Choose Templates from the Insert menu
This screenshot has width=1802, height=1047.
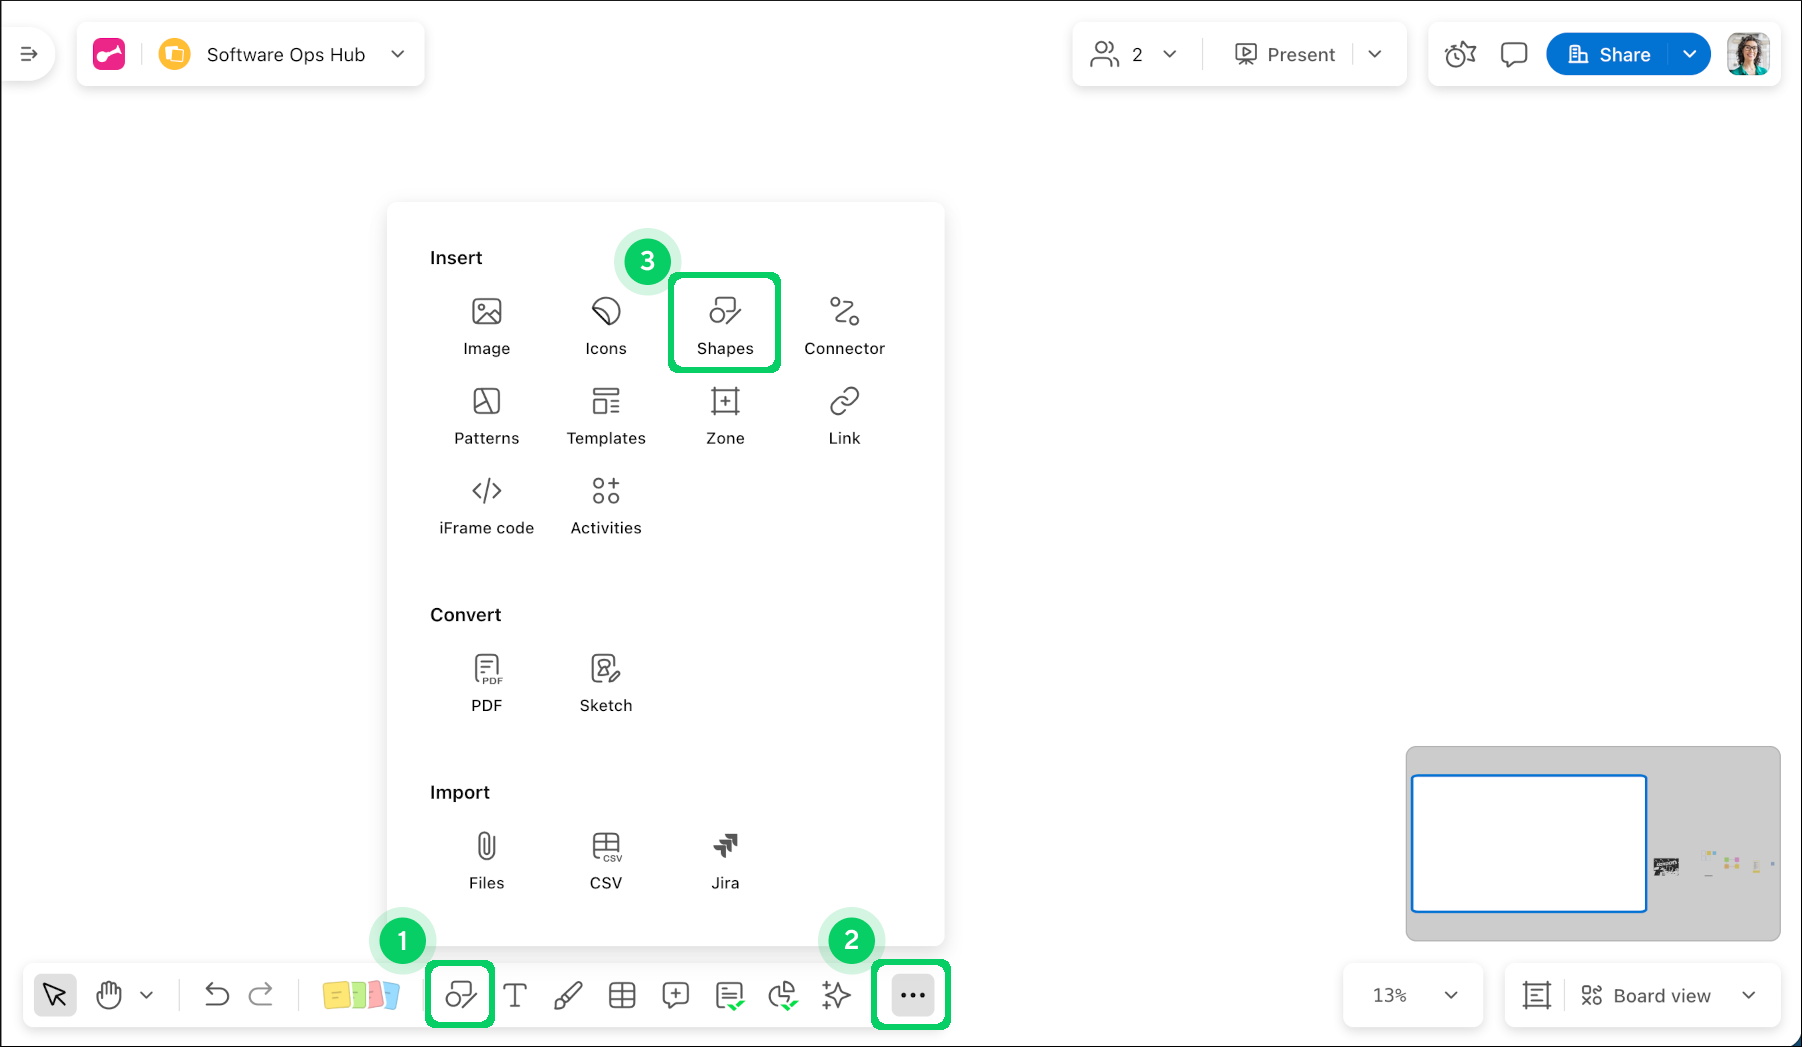[x=606, y=415]
